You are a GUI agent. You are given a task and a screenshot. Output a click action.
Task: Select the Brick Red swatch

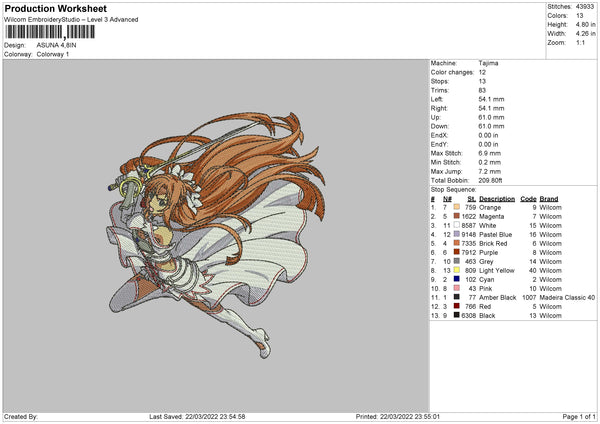[456, 243]
